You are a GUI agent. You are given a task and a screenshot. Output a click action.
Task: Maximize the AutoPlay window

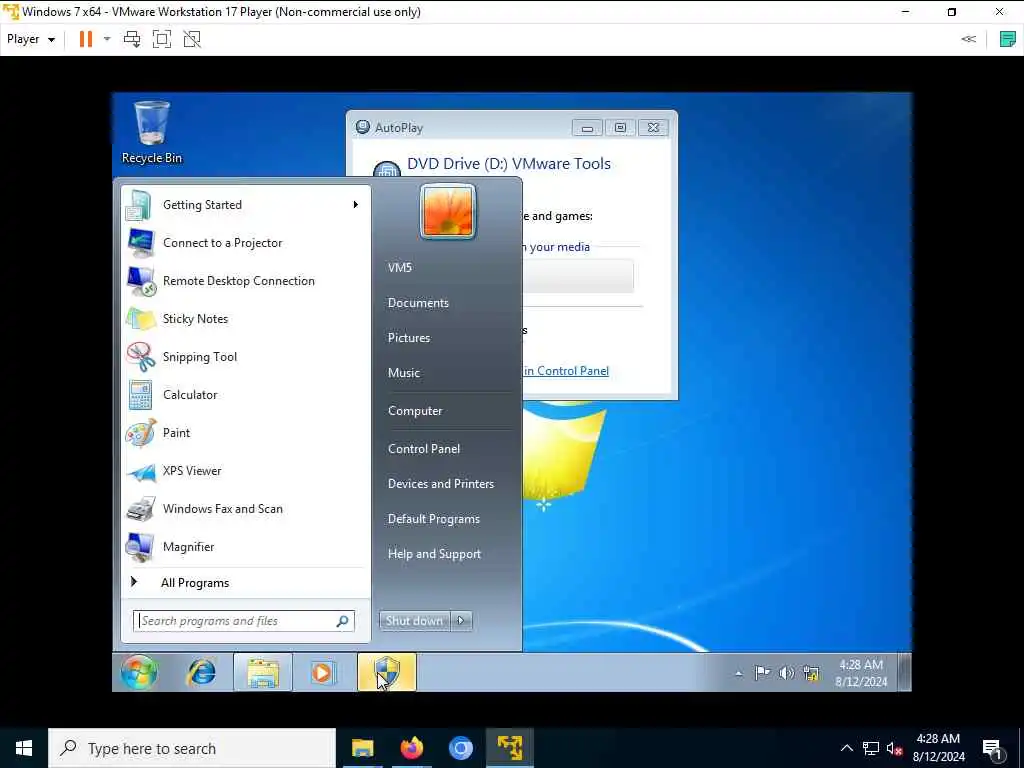[x=620, y=128]
